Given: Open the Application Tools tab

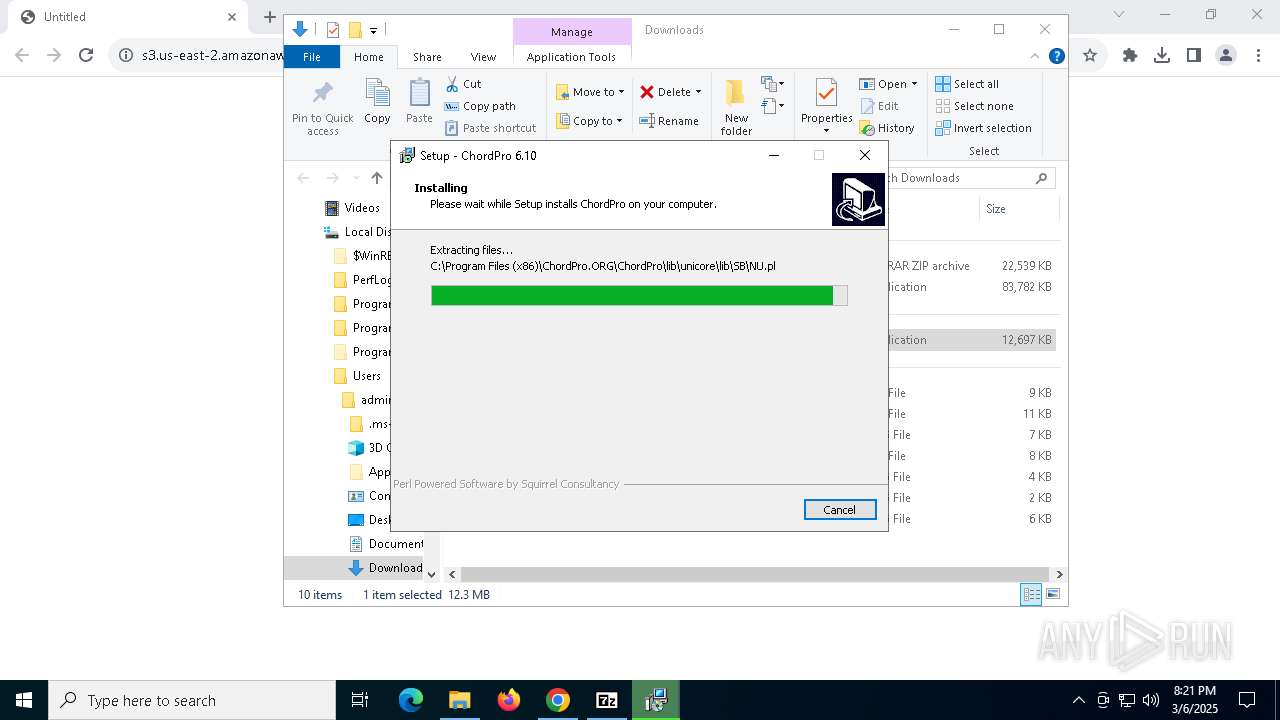Looking at the screenshot, I should 571,57.
